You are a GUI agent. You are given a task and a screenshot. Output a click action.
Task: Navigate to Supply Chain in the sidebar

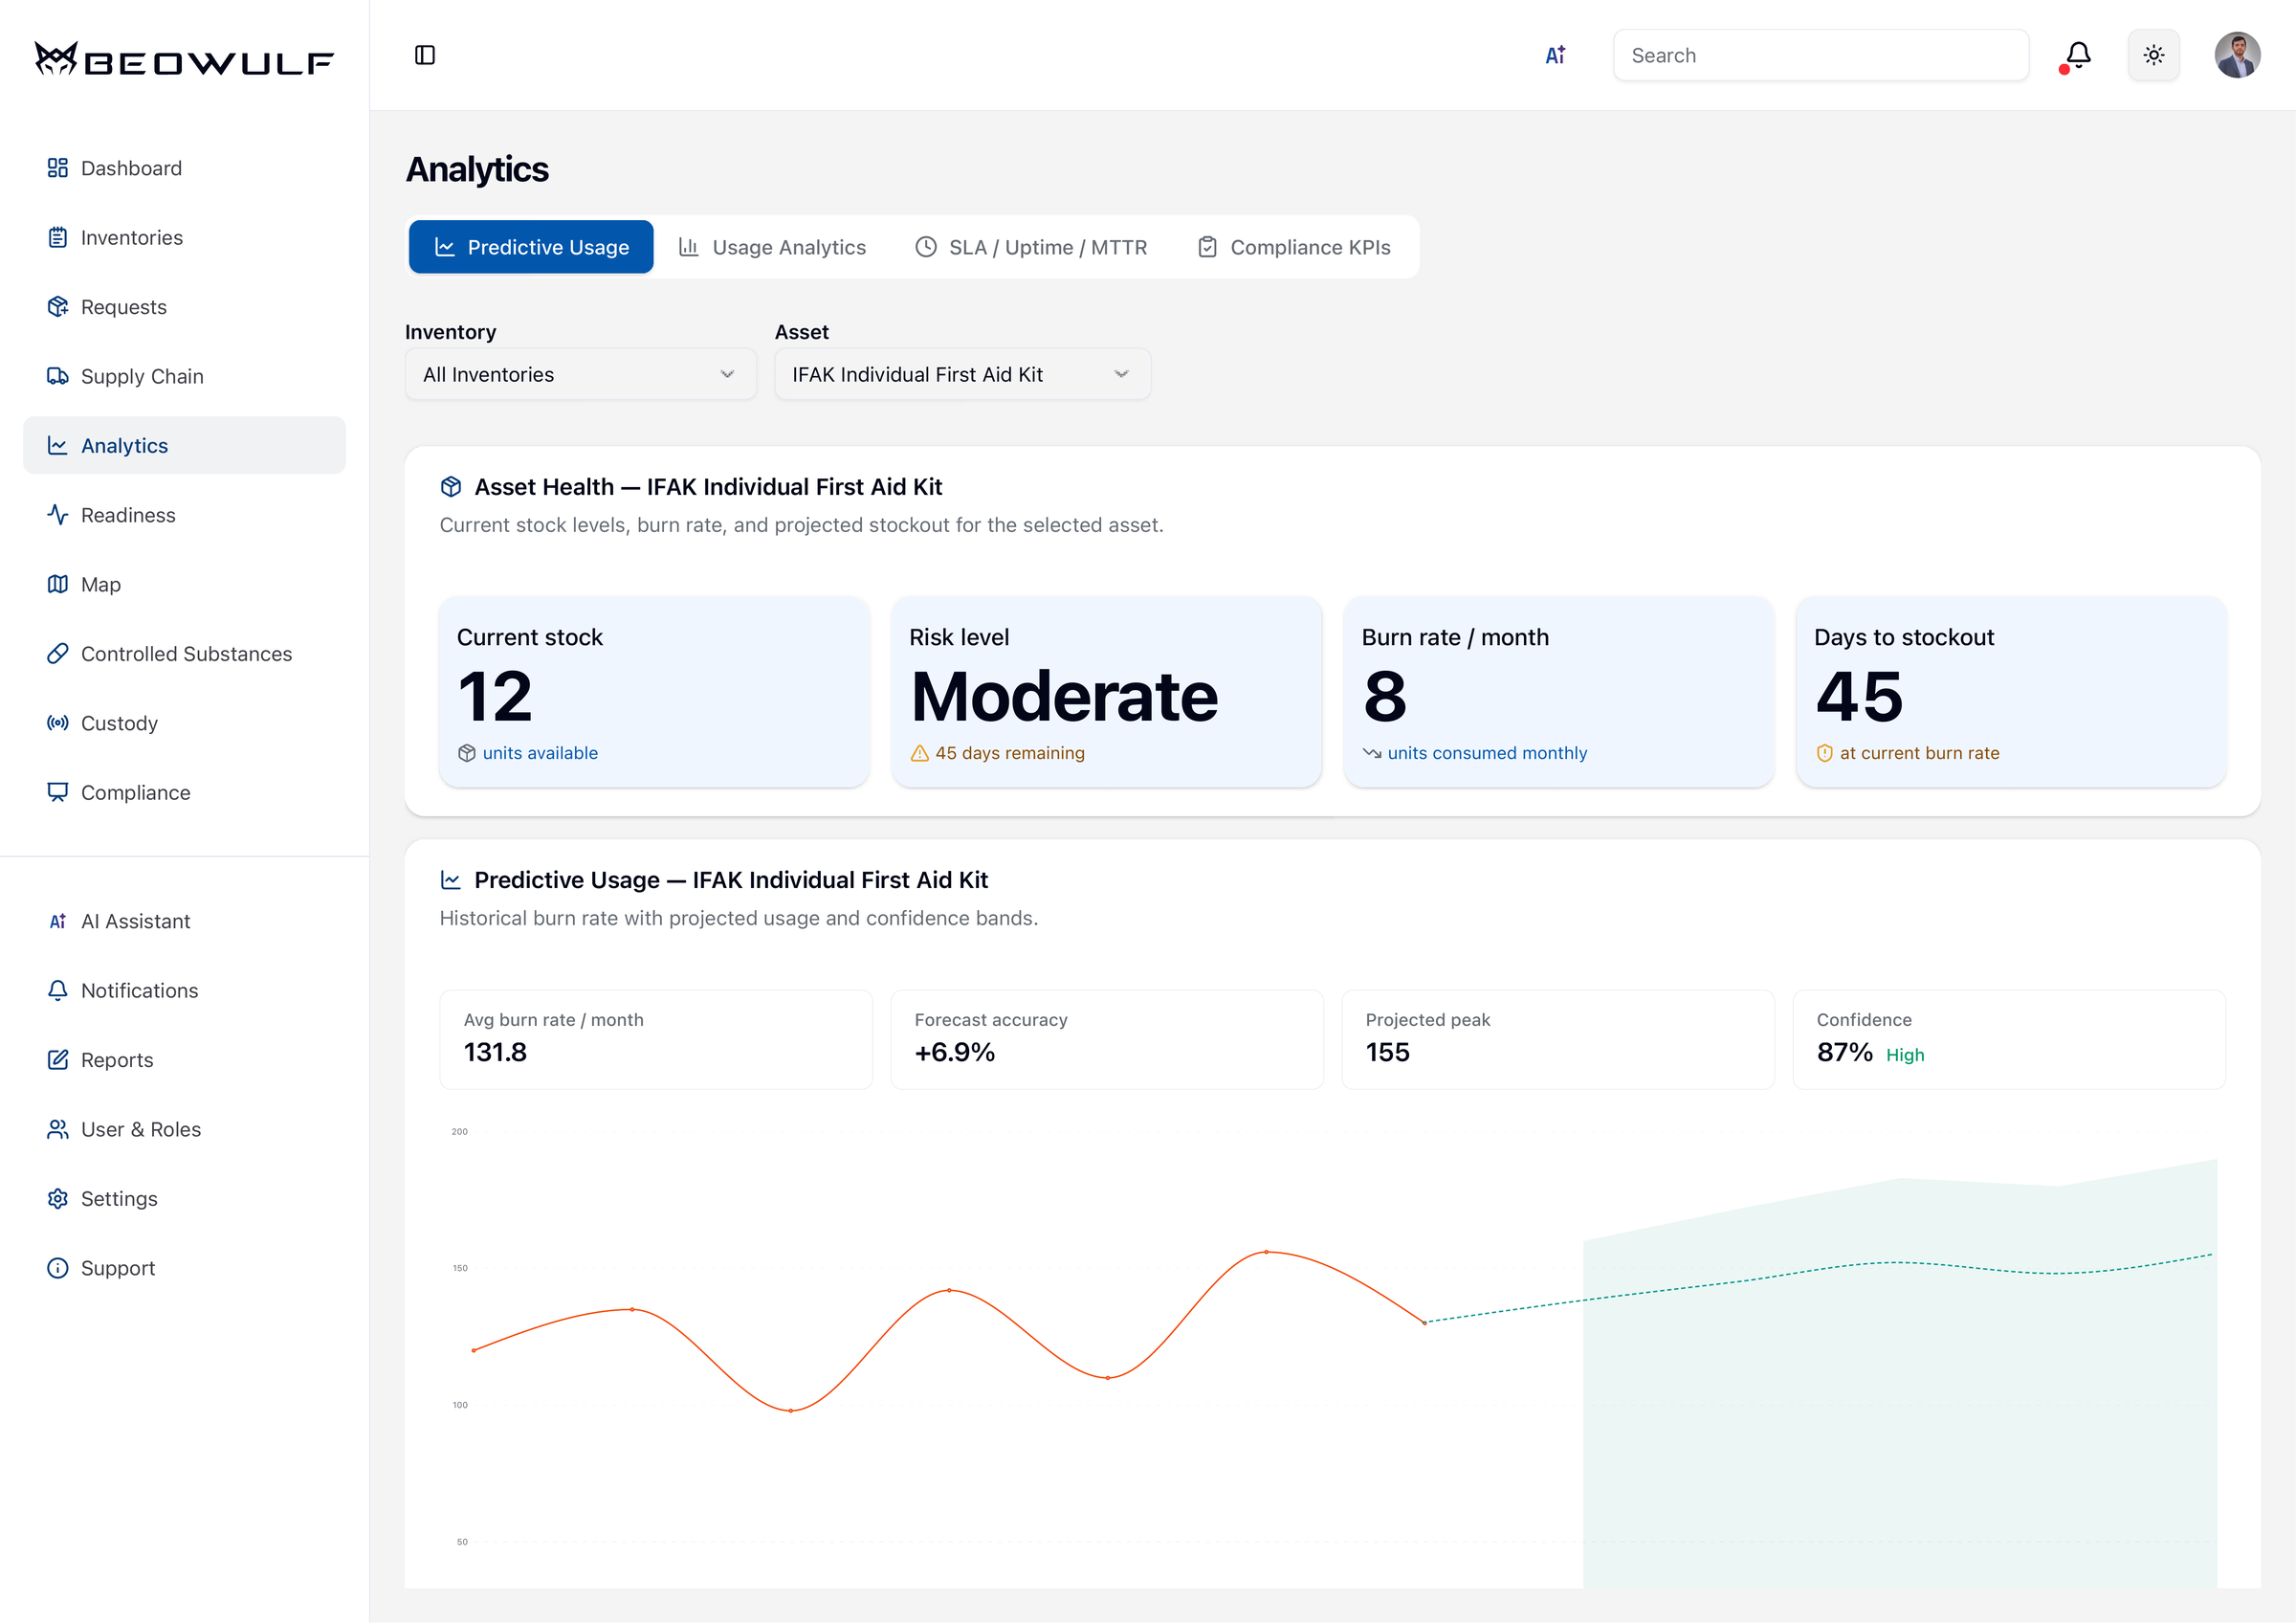pos(142,375)
